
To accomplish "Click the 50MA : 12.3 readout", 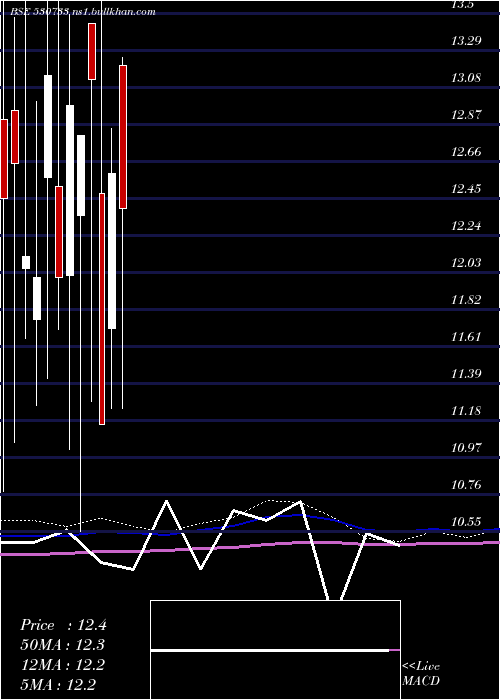I will click(63, 645).
